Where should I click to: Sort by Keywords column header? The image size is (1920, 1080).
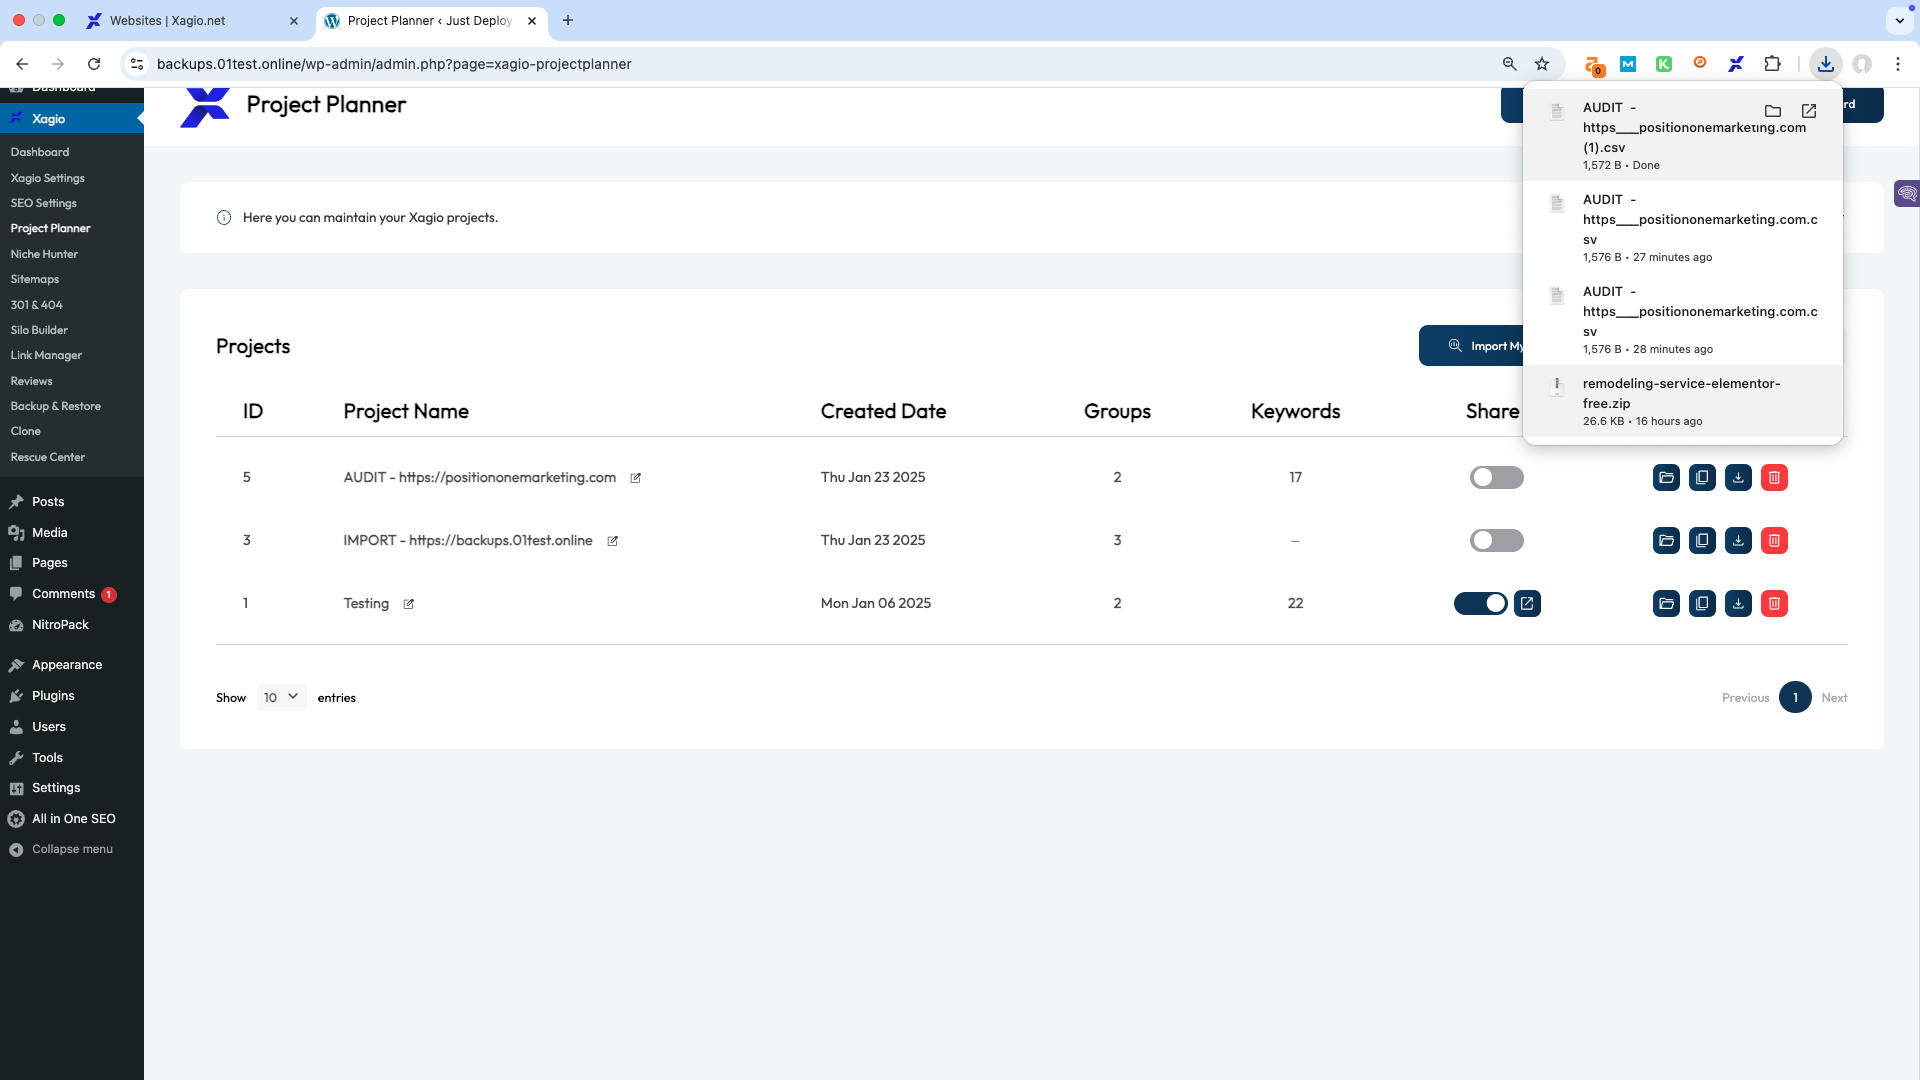click(1295, 411)
